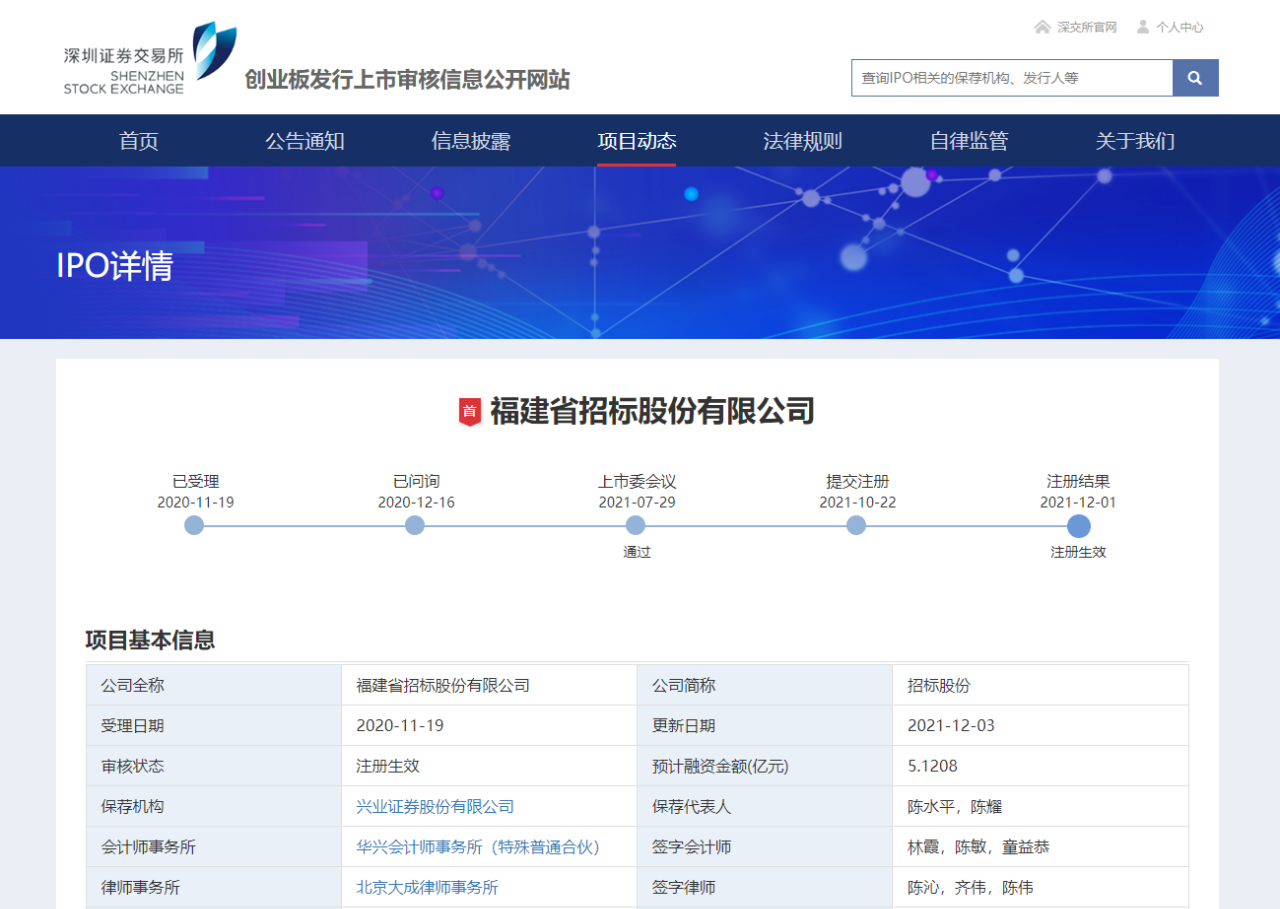The height and width of the screenshot is (909, 1280).
Task: Click the red 首 badge before company name
Action: click(x=470, y=411)
